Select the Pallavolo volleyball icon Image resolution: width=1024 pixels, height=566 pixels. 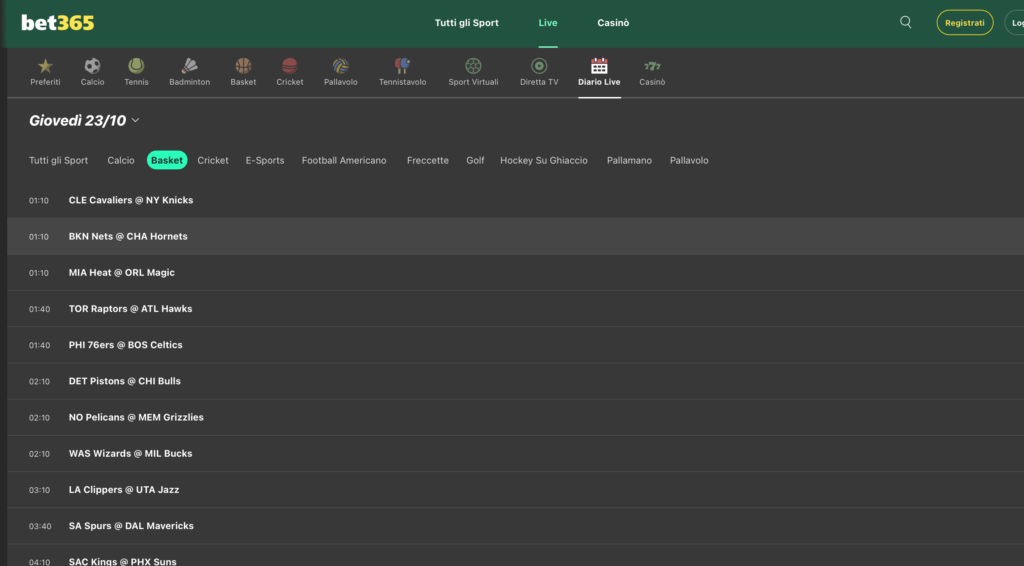pos(341,66)
